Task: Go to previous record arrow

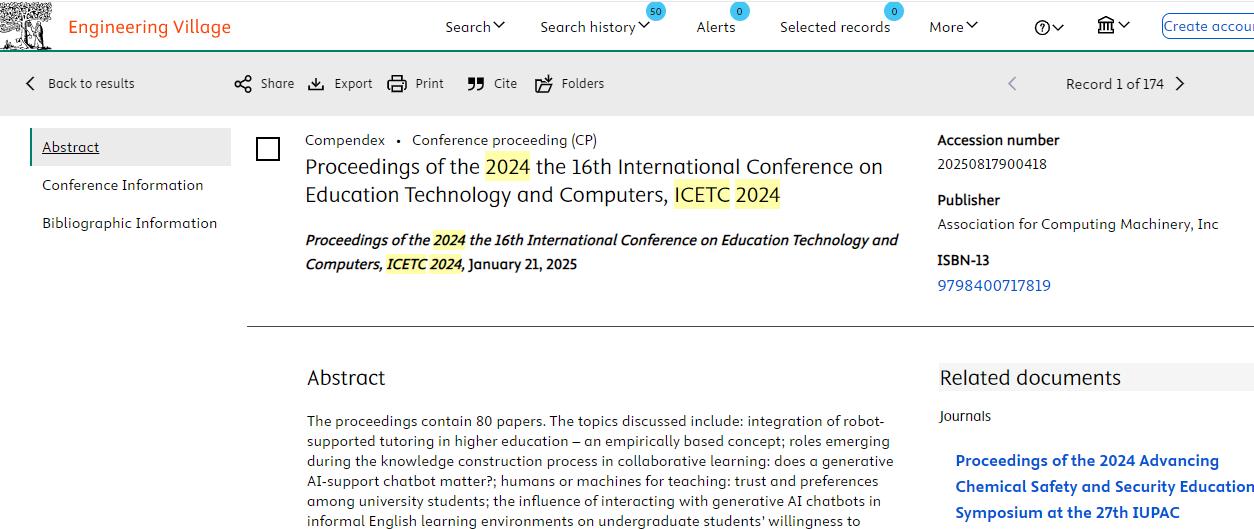Action: [1012, 84]
